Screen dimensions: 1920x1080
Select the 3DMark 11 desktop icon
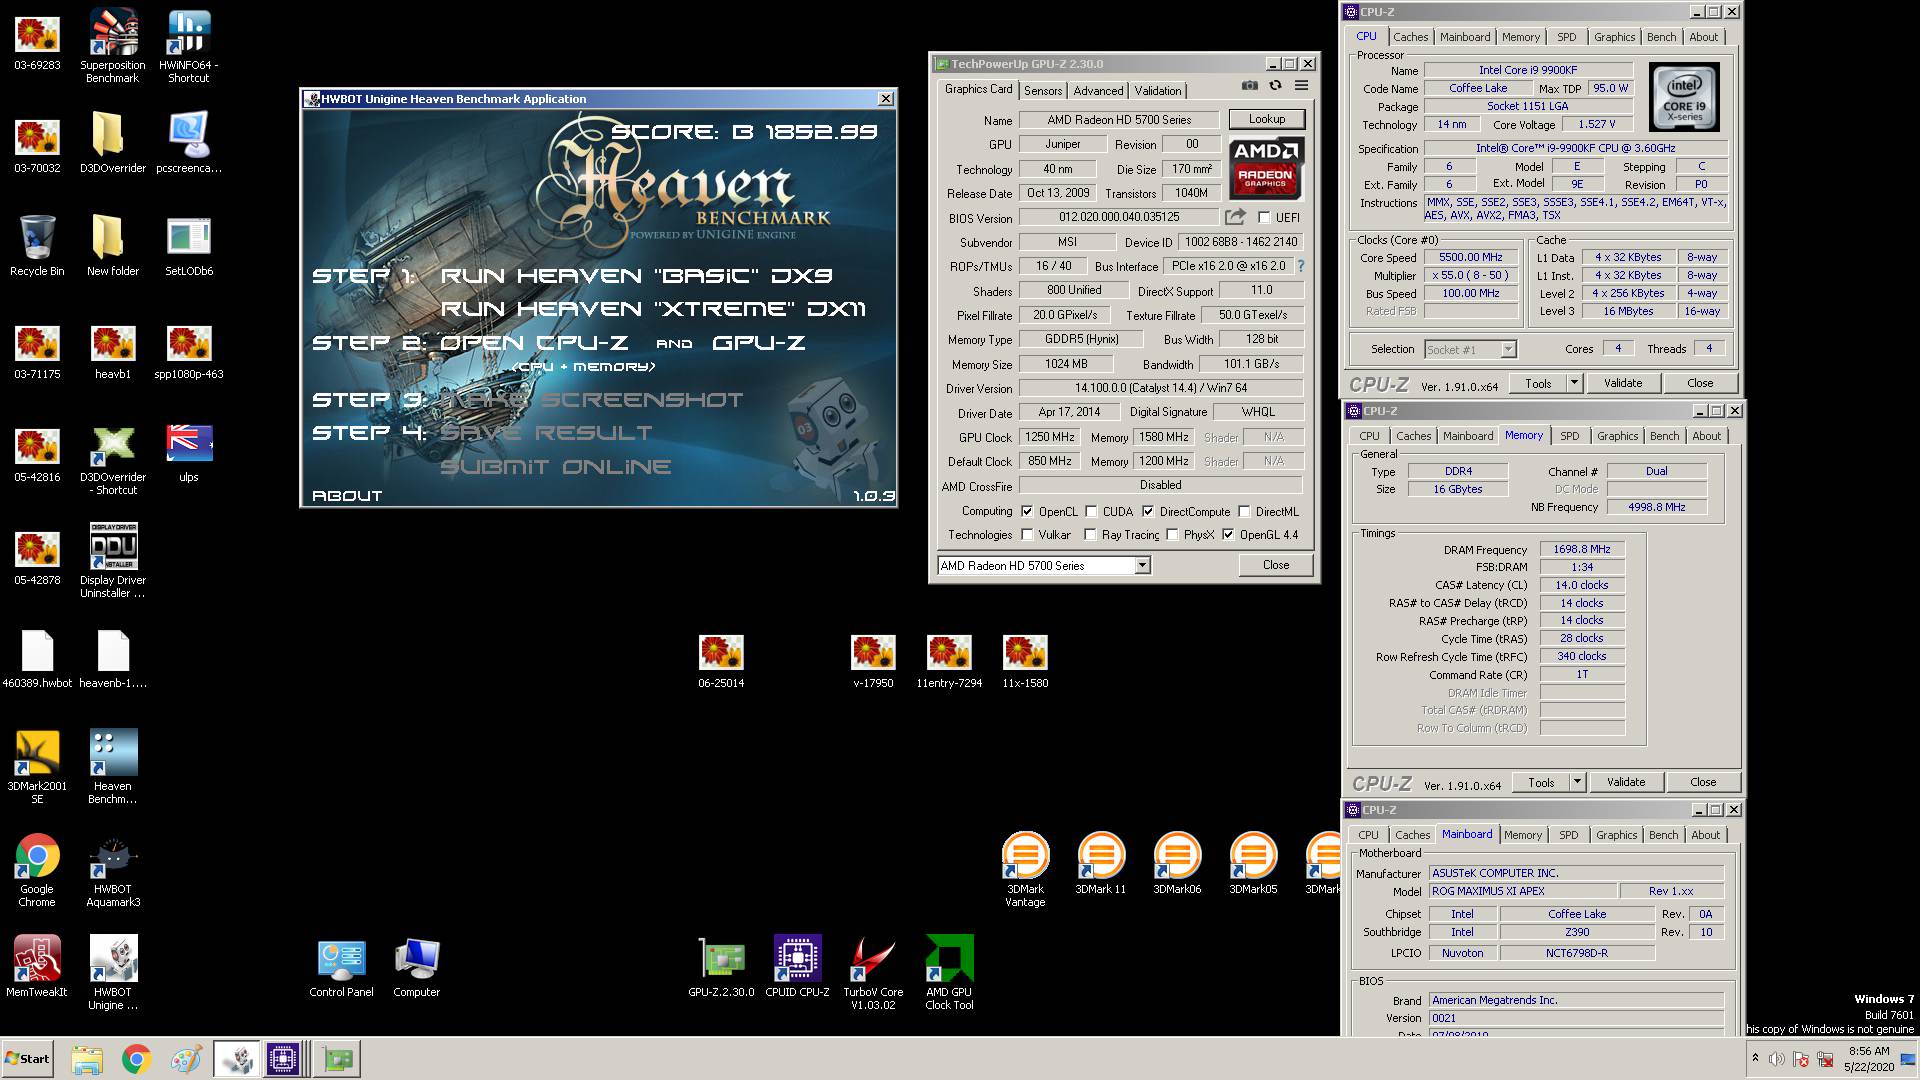[x=1101, y=864]
